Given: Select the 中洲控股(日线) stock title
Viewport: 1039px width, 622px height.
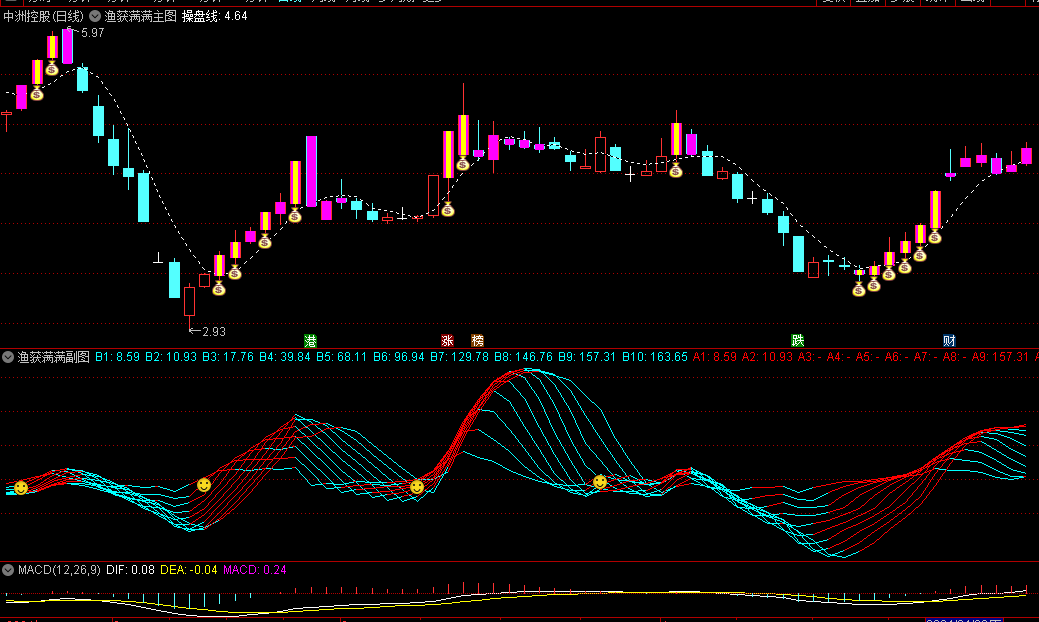Looking at the screenshot, I should (x=44, y=16).
